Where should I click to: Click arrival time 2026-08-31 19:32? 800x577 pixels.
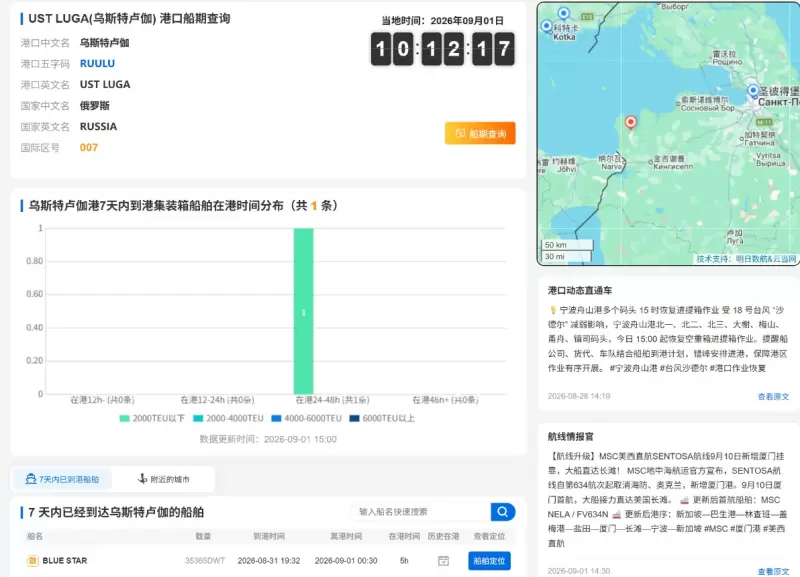point(269,561)
